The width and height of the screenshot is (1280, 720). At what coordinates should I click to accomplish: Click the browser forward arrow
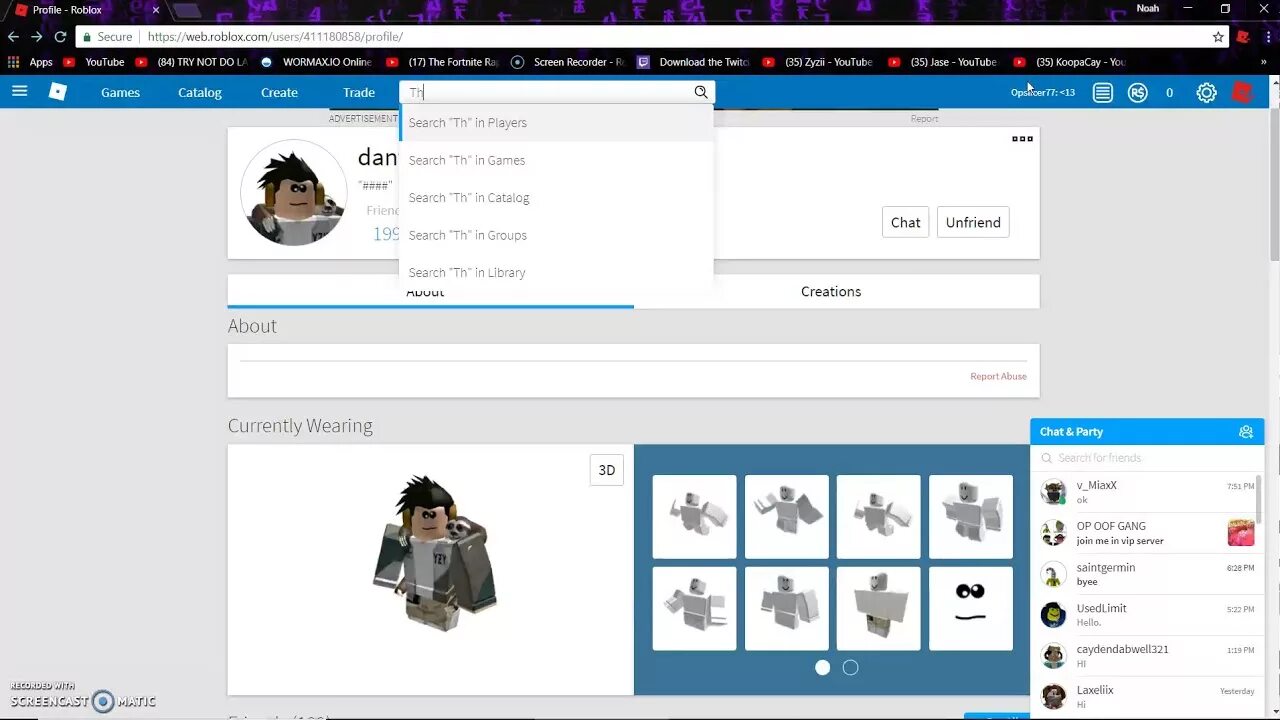(37, 37)
